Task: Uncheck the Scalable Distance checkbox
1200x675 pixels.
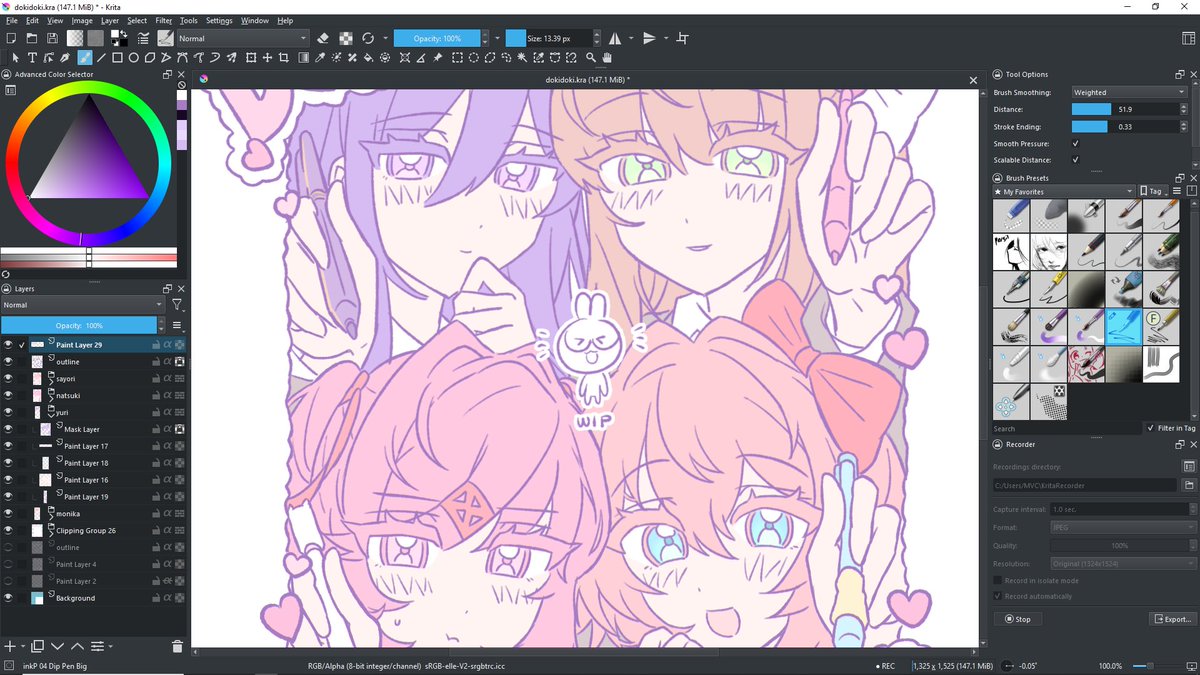Action: (1075, 160)
